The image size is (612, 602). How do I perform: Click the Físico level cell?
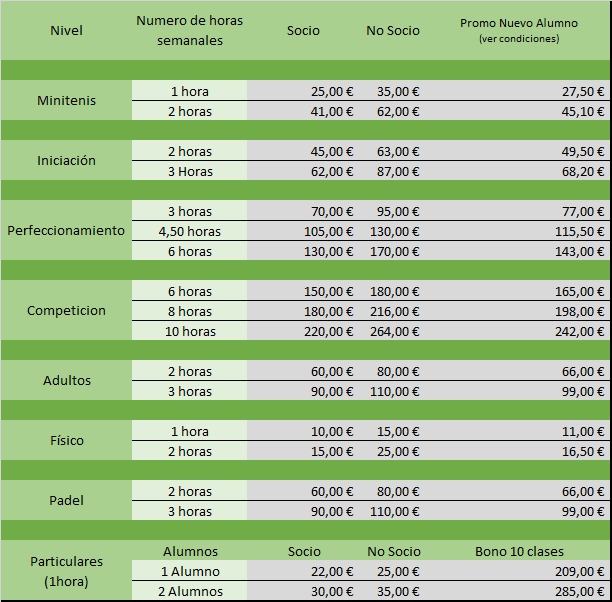point(66,440)
